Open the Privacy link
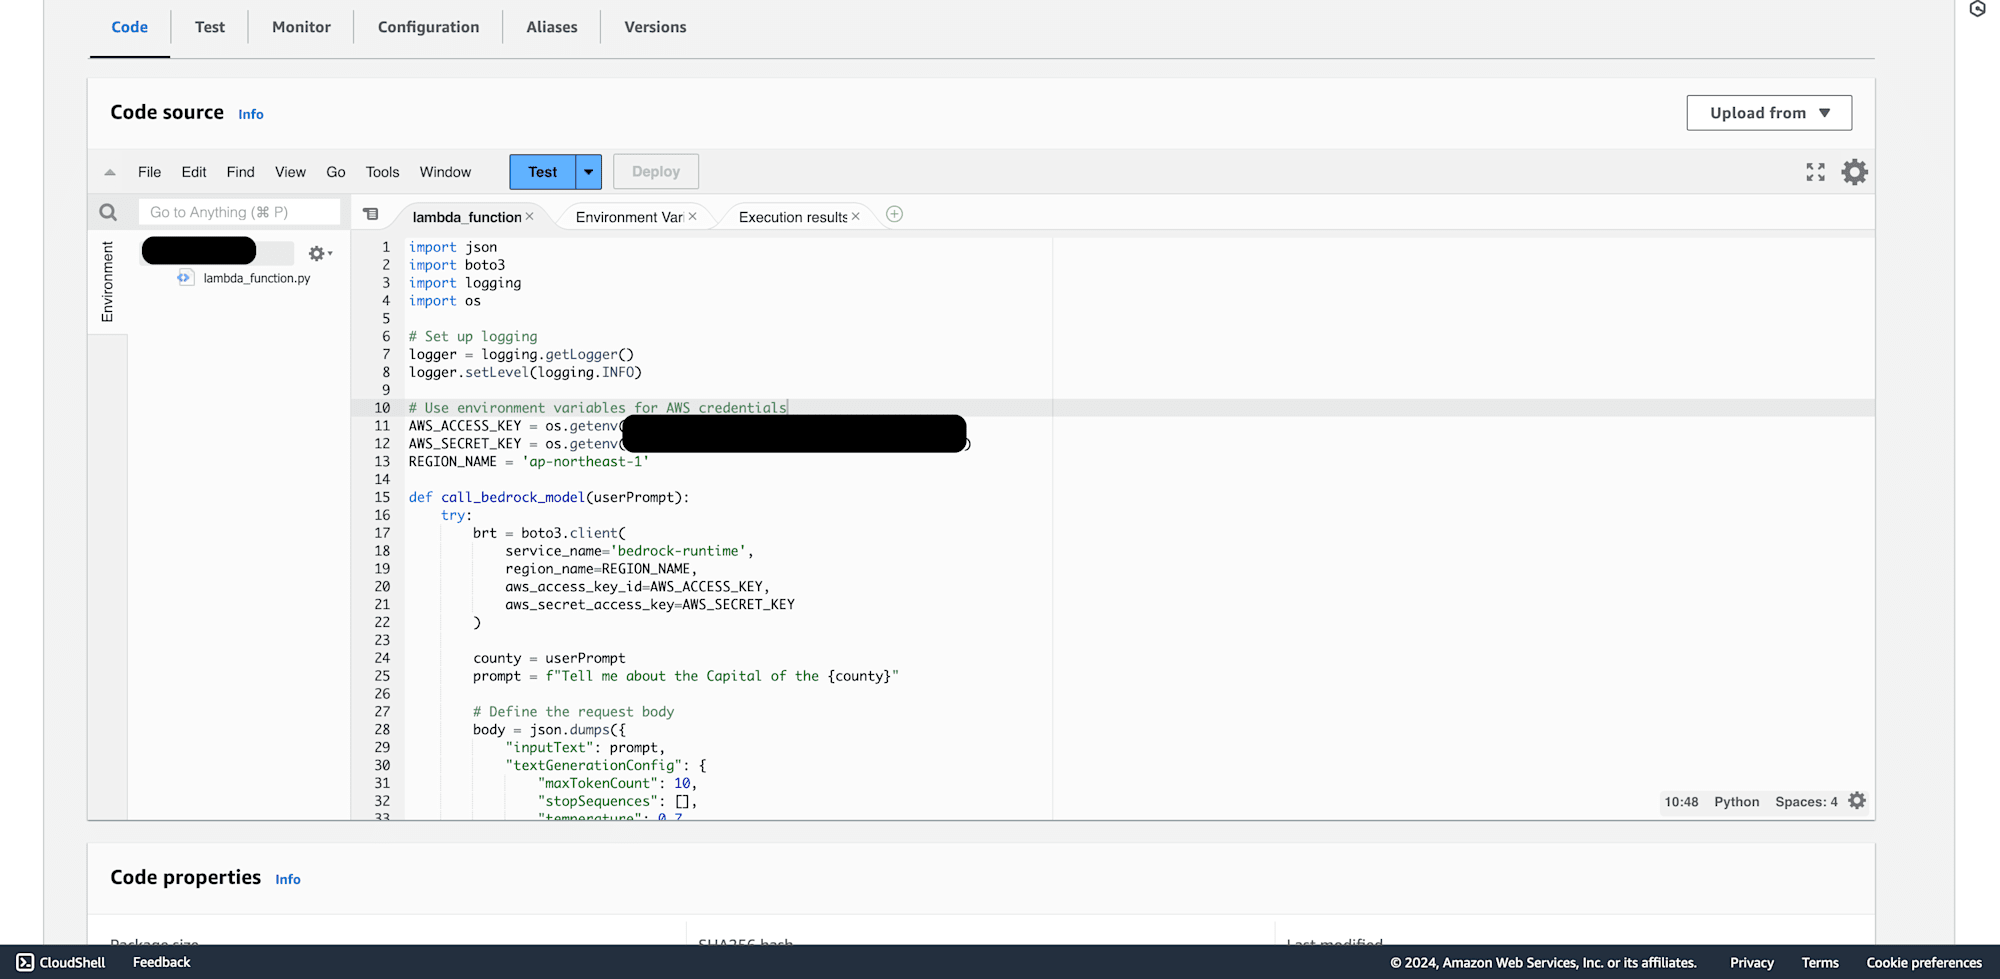 tap(1752, 963)
